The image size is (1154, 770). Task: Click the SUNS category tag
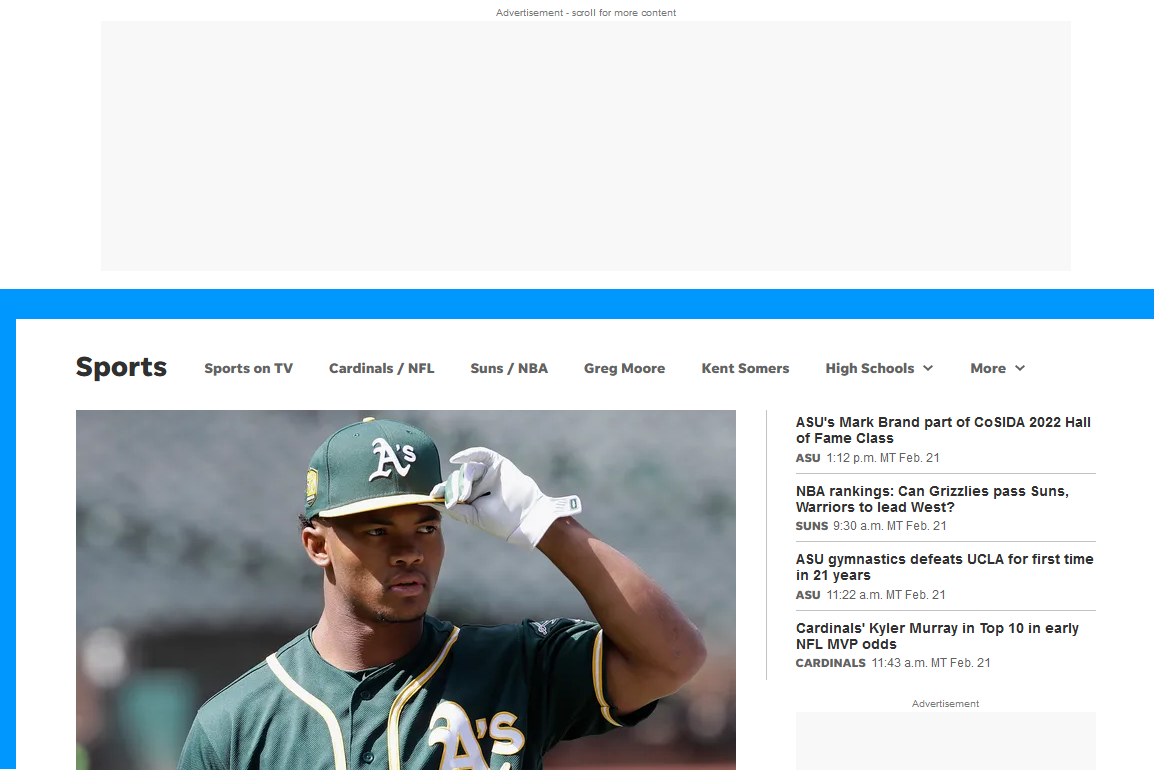click(811, 526)
